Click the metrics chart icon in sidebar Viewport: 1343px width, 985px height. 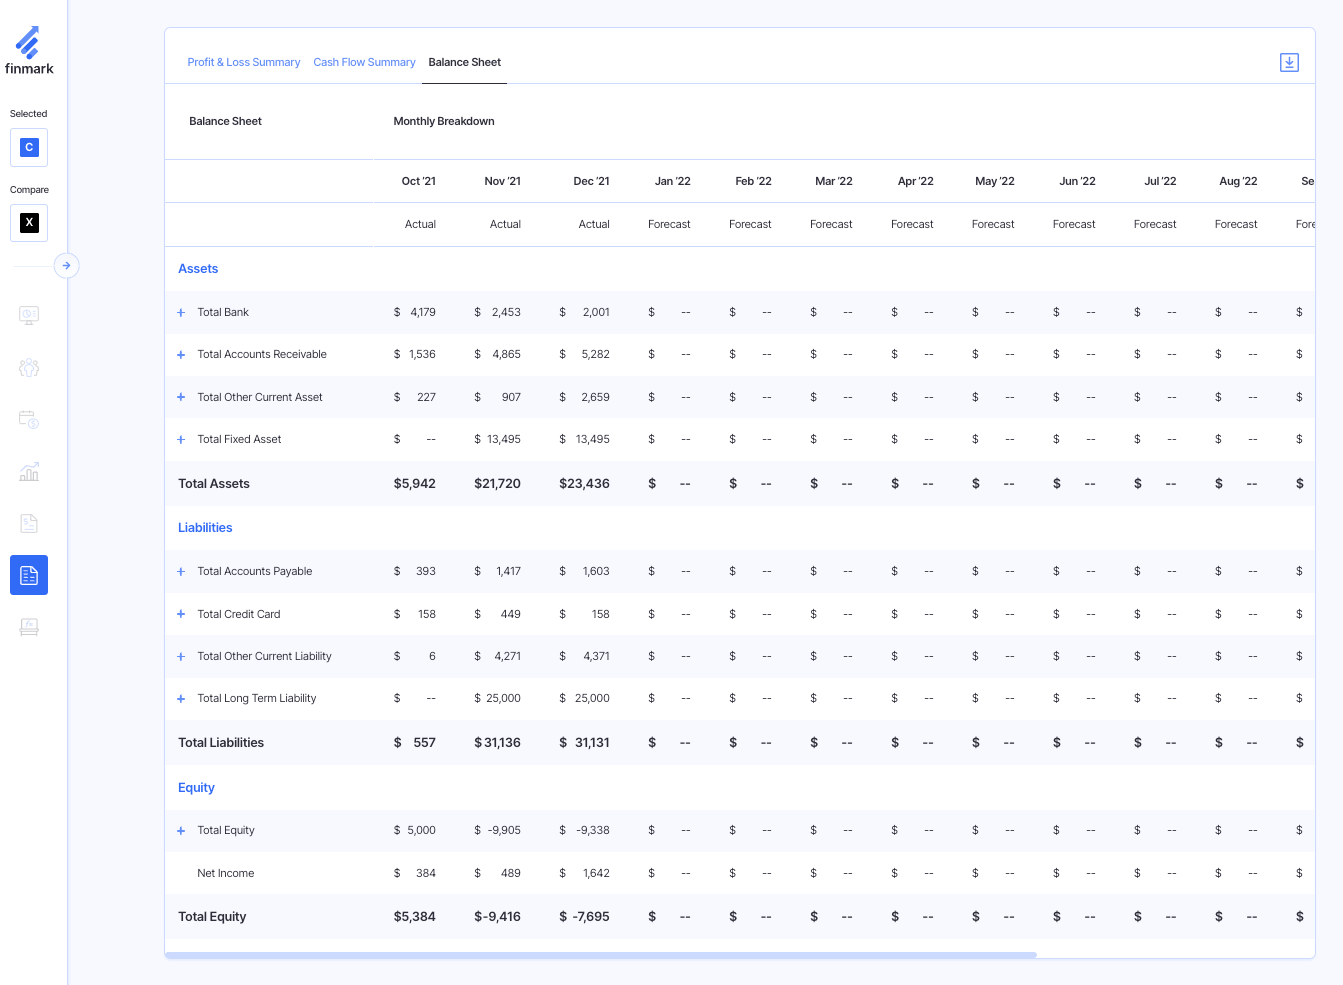tap(29, 471)
